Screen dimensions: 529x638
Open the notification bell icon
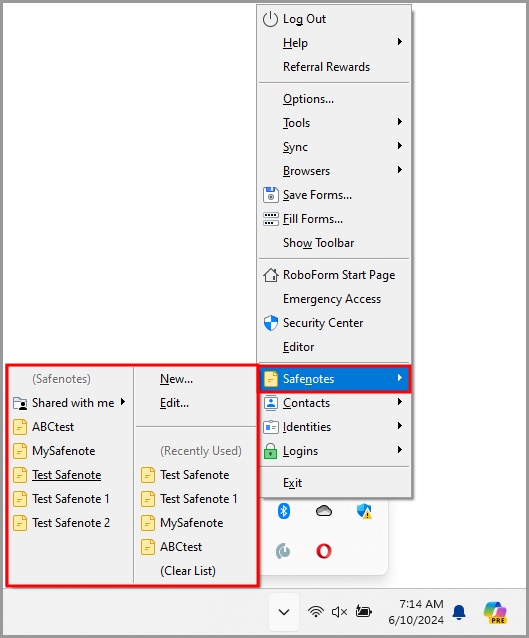[x=459, y=612]
